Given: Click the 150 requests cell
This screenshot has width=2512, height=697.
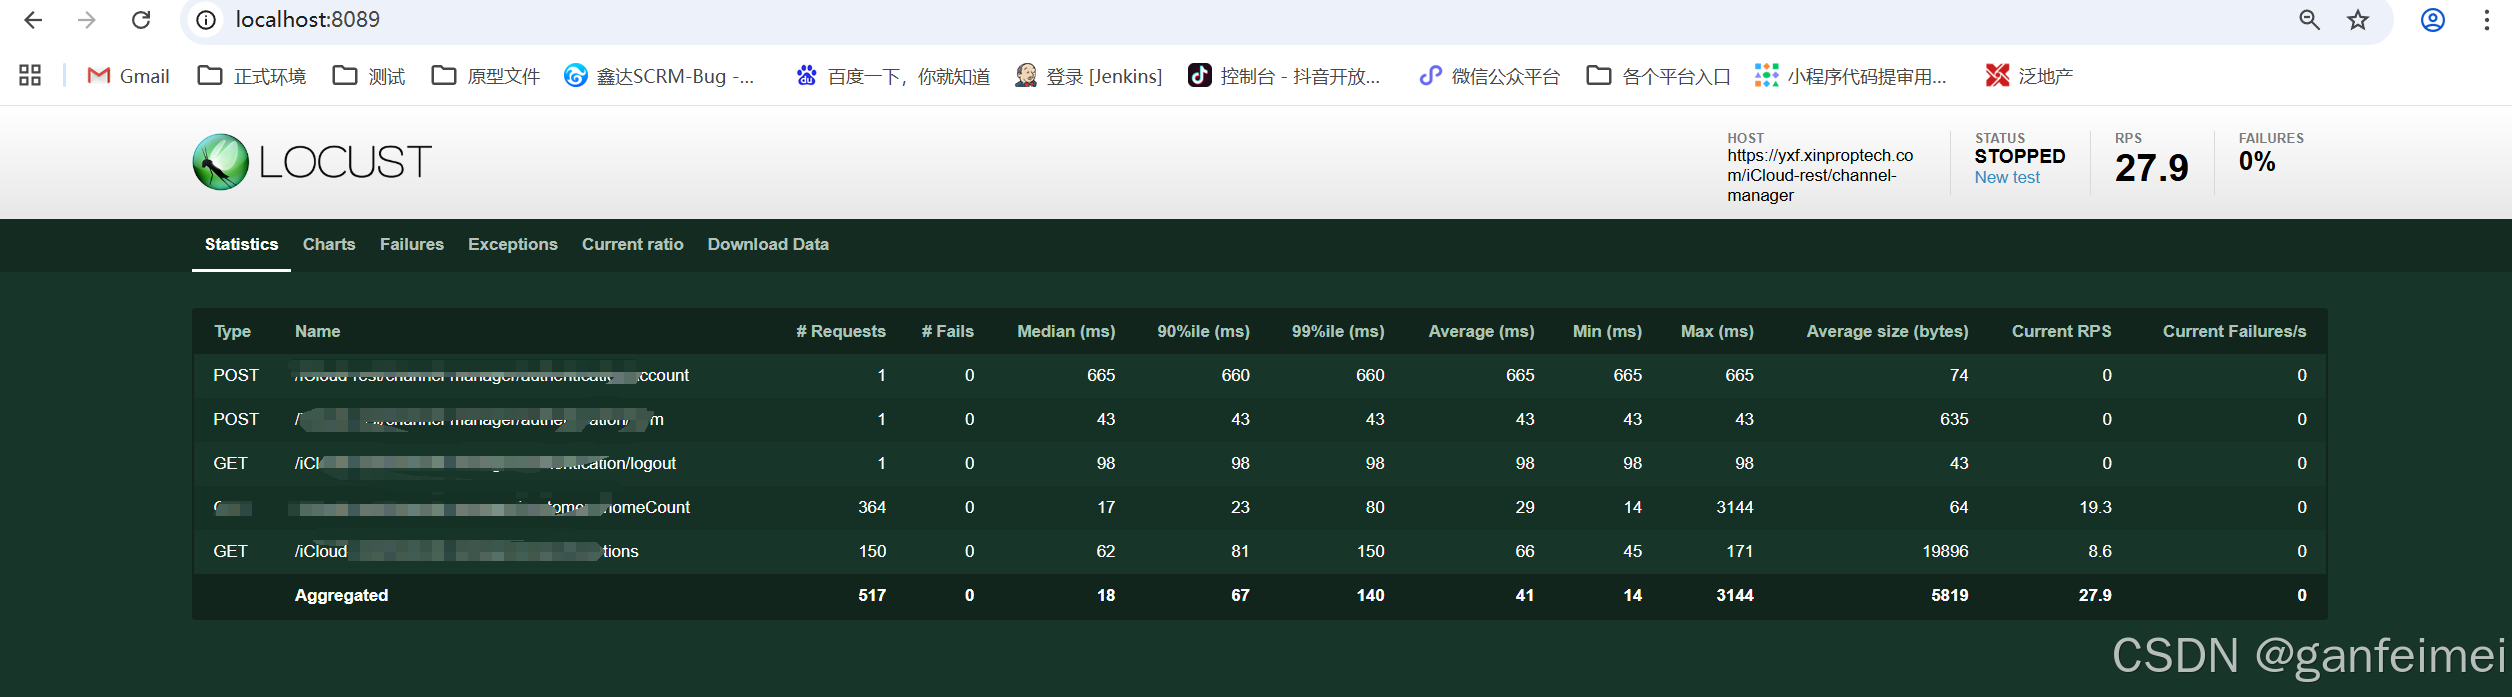Looking at the screenshot, I should tap(872, 551).
